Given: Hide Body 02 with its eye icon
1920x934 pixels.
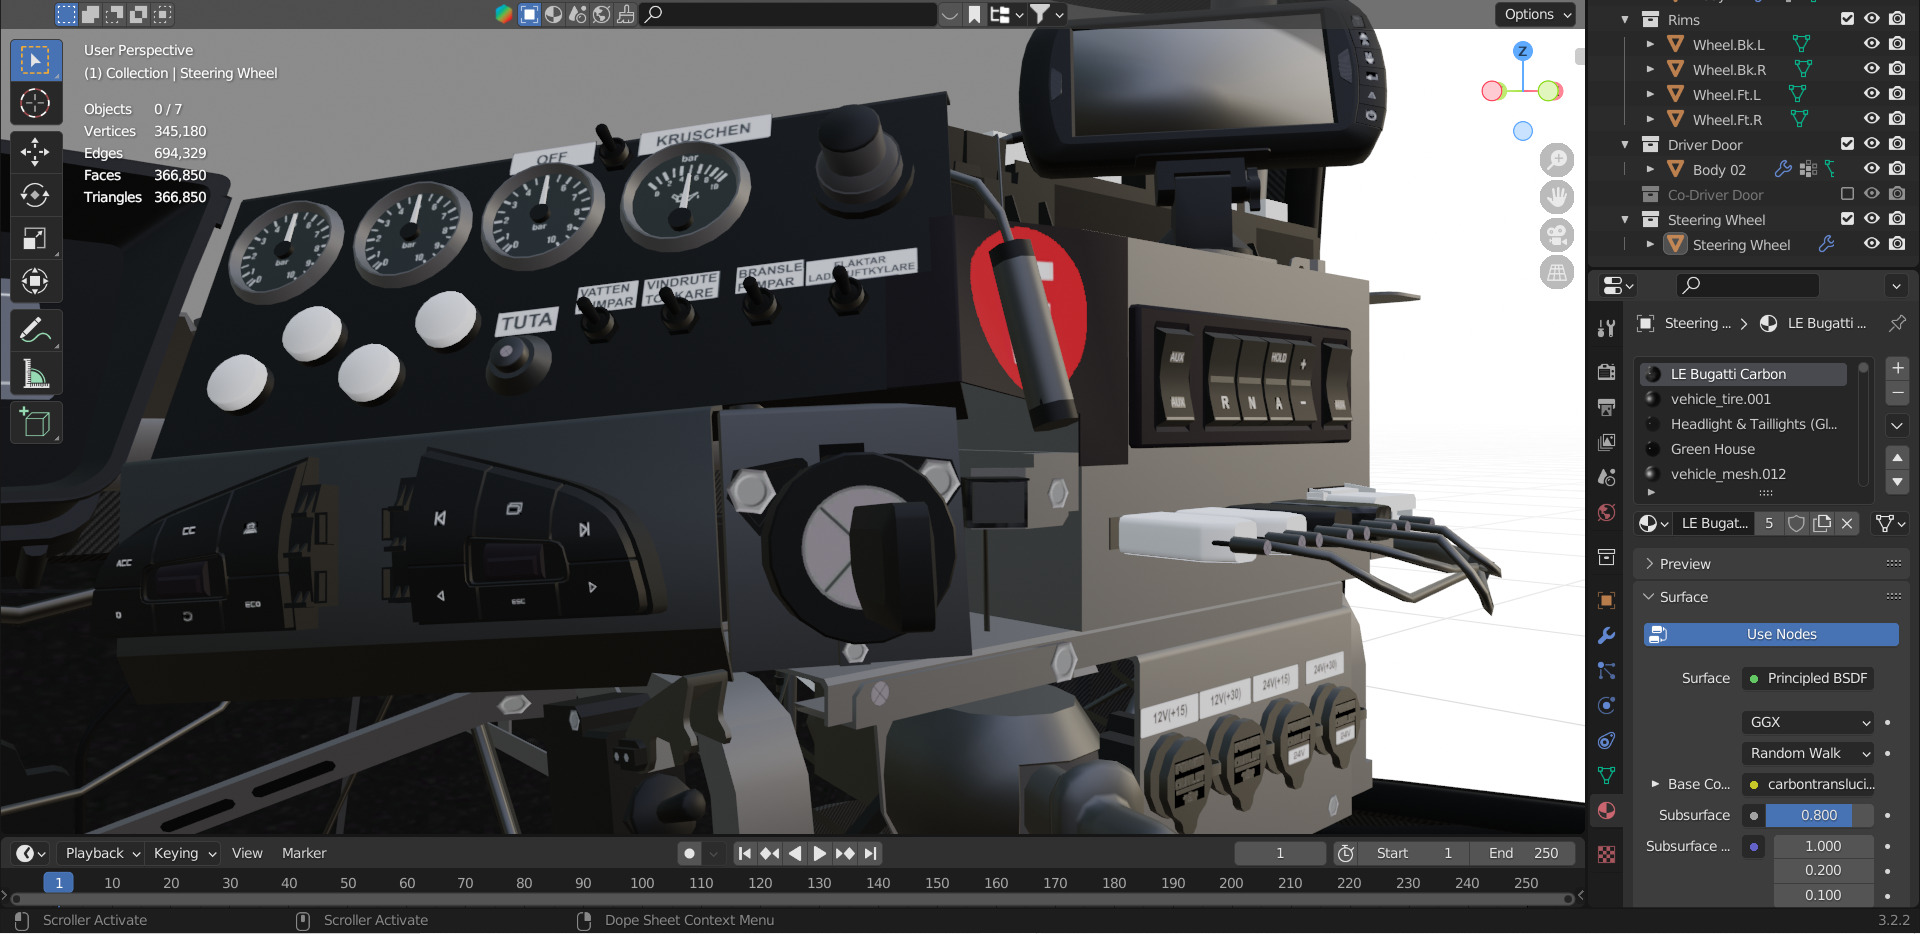Looking at the screenshot, I should pyautogui.click(x=1872, y=169).
